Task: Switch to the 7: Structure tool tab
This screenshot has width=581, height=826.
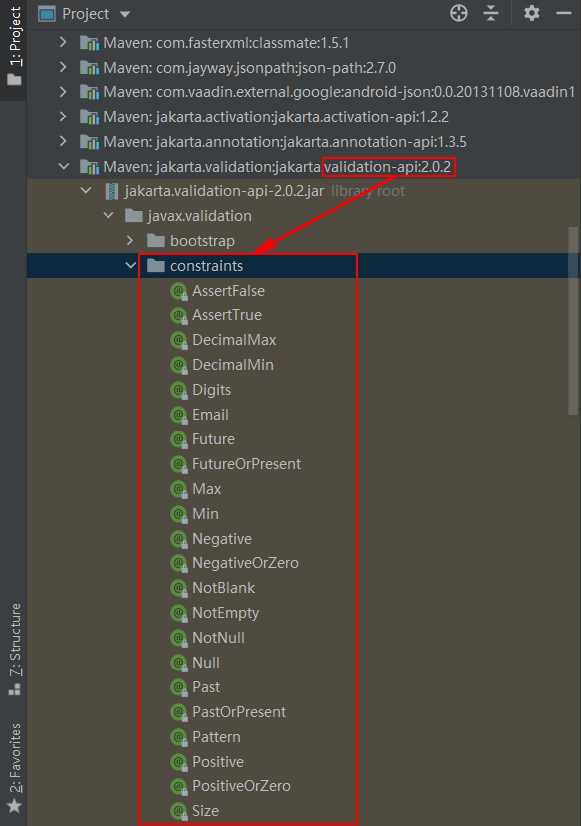Action: [x=15, y=649]
